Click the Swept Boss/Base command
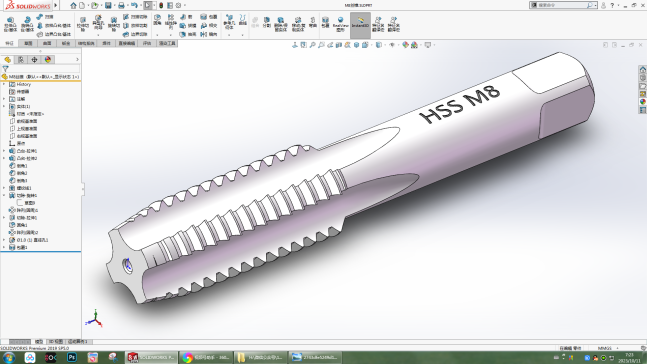This screenshot has height=364, width=647. point(45,17)
